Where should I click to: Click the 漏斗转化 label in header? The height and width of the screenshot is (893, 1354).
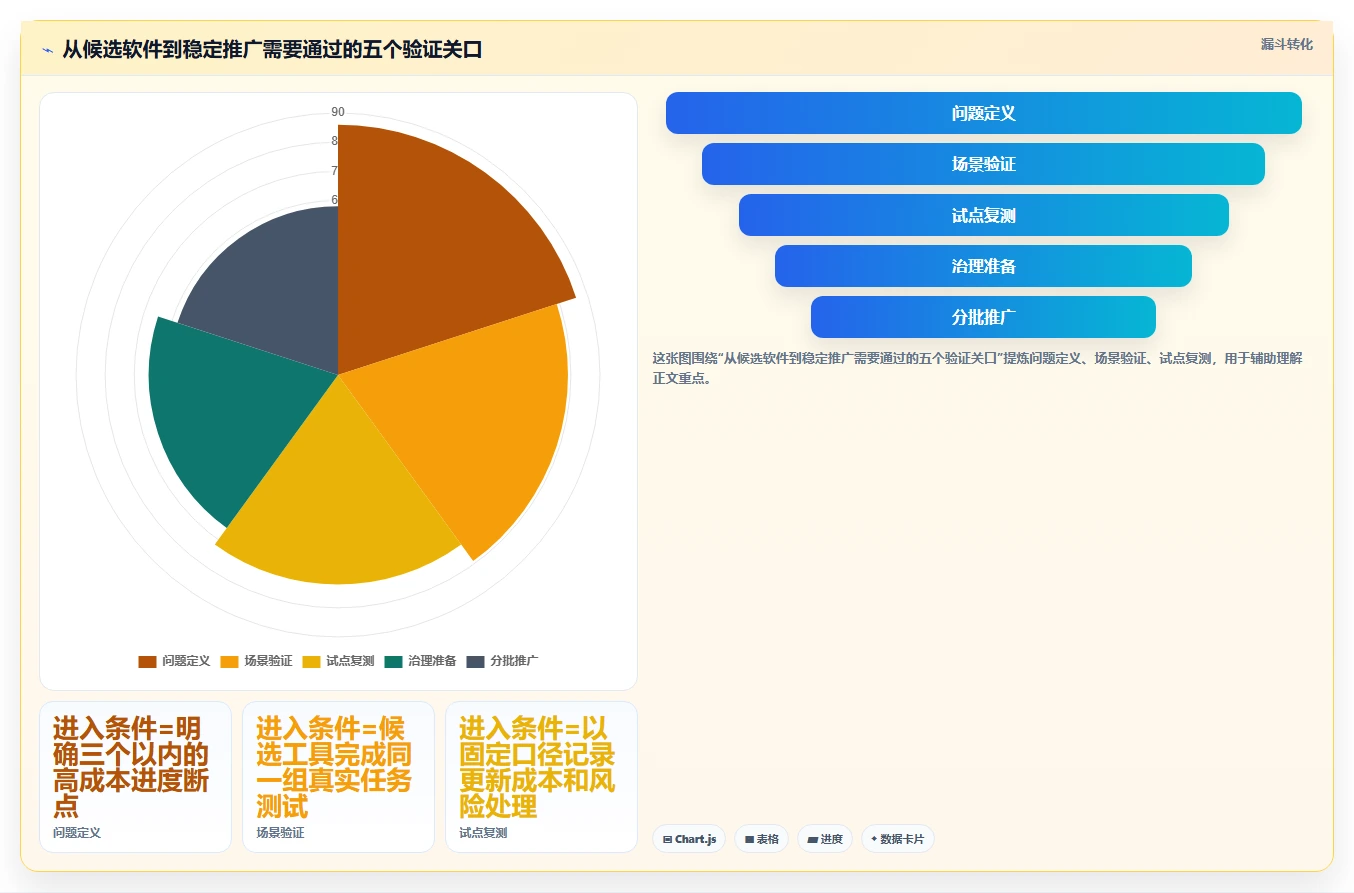tap(1286, 45)
